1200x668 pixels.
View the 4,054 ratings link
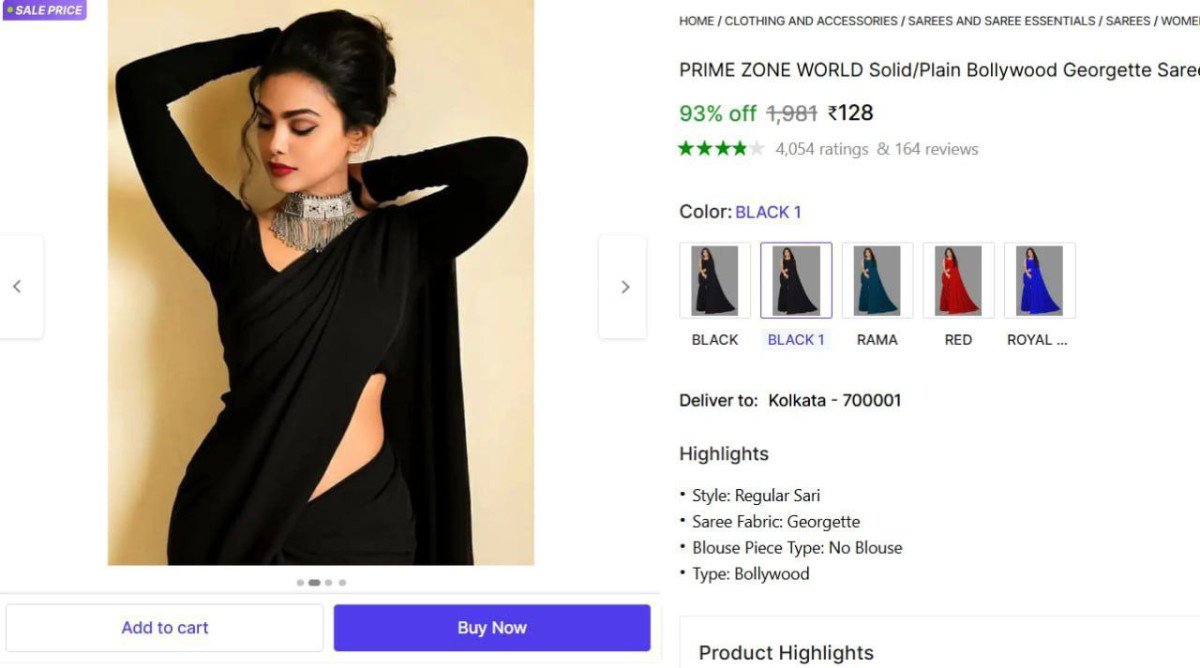(821, 149)
